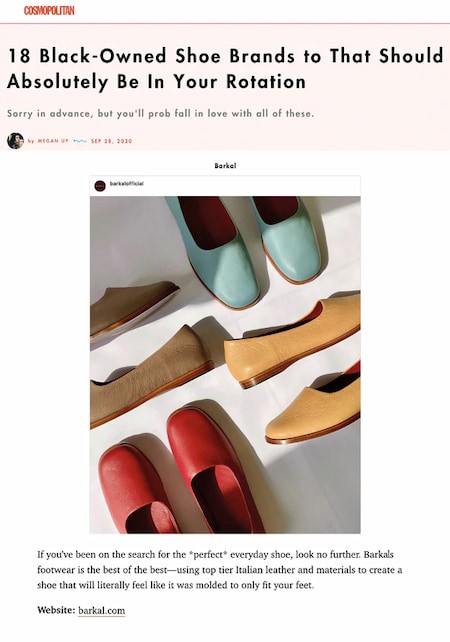Click the Barkal description paragraph

coord(220,570)
